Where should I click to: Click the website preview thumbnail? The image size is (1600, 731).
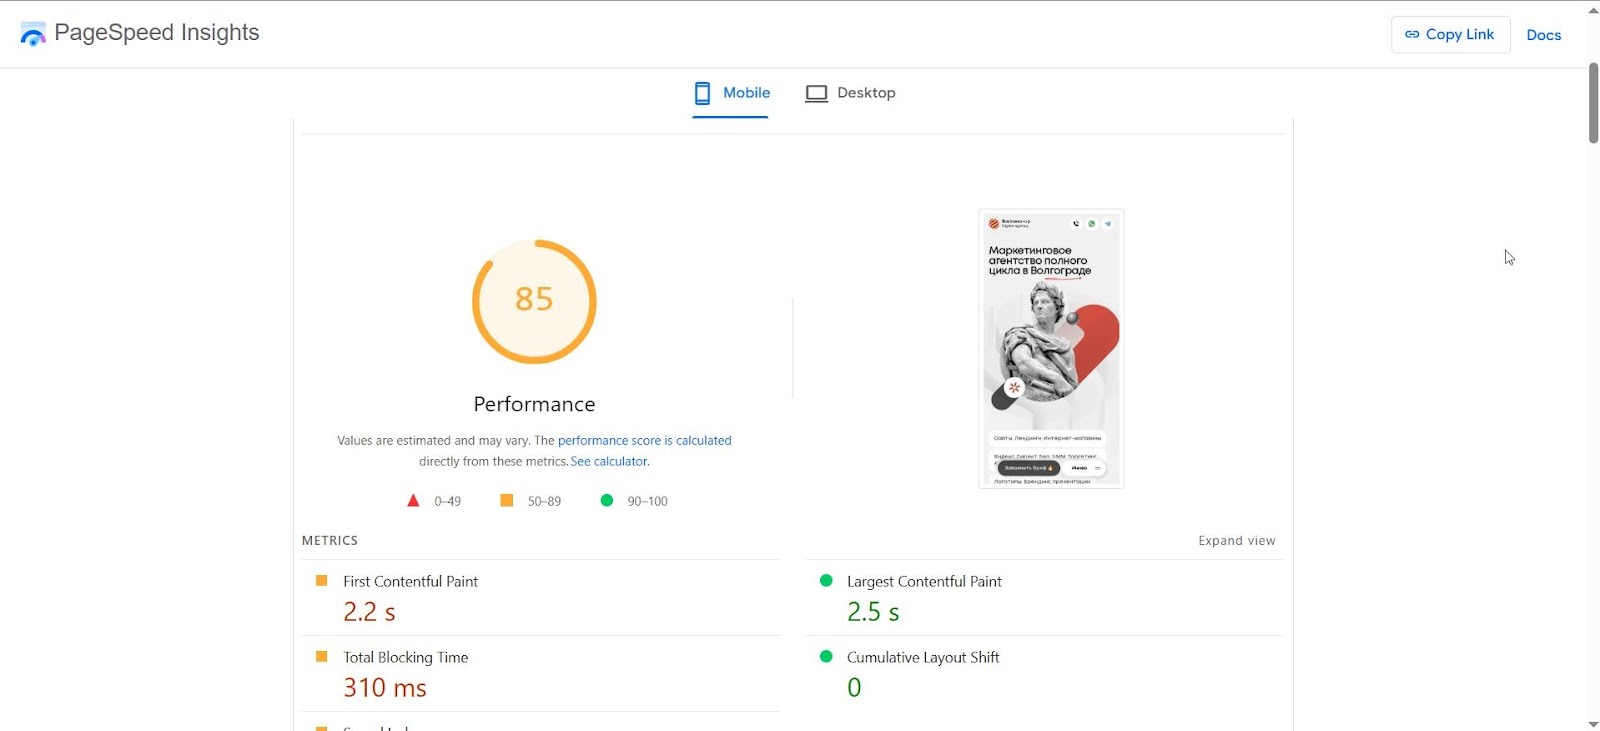pos(1050,348)
